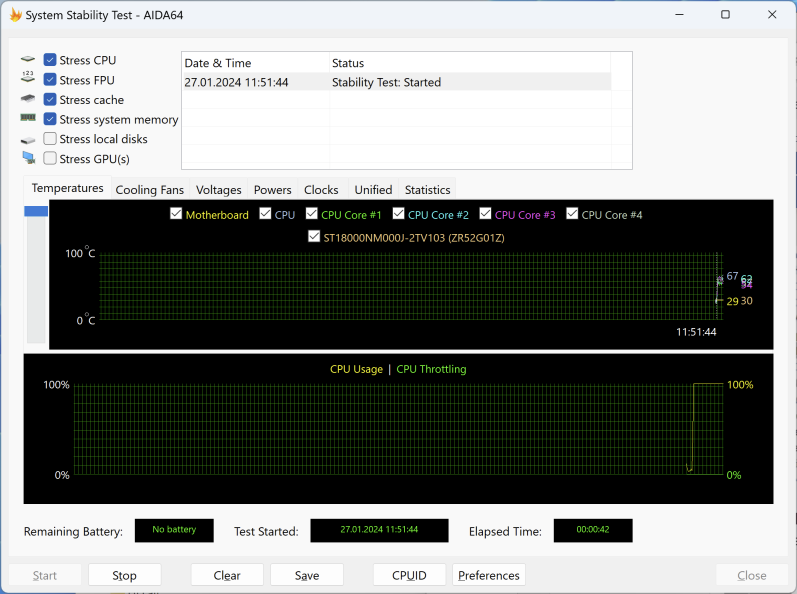Open the CPUID panel button

(x=409, y=575)
